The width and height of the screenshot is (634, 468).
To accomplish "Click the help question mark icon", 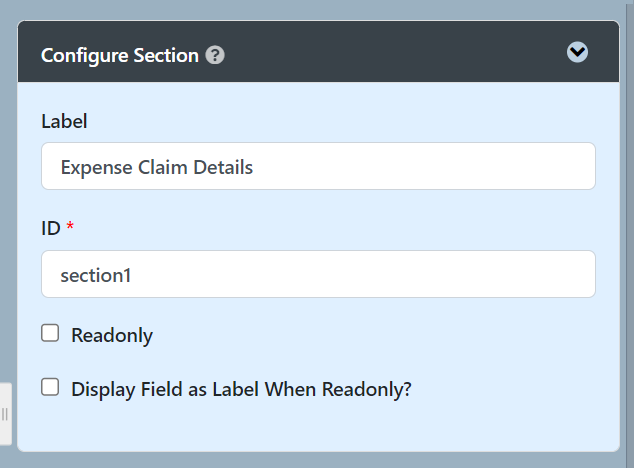I will point(215,55).
